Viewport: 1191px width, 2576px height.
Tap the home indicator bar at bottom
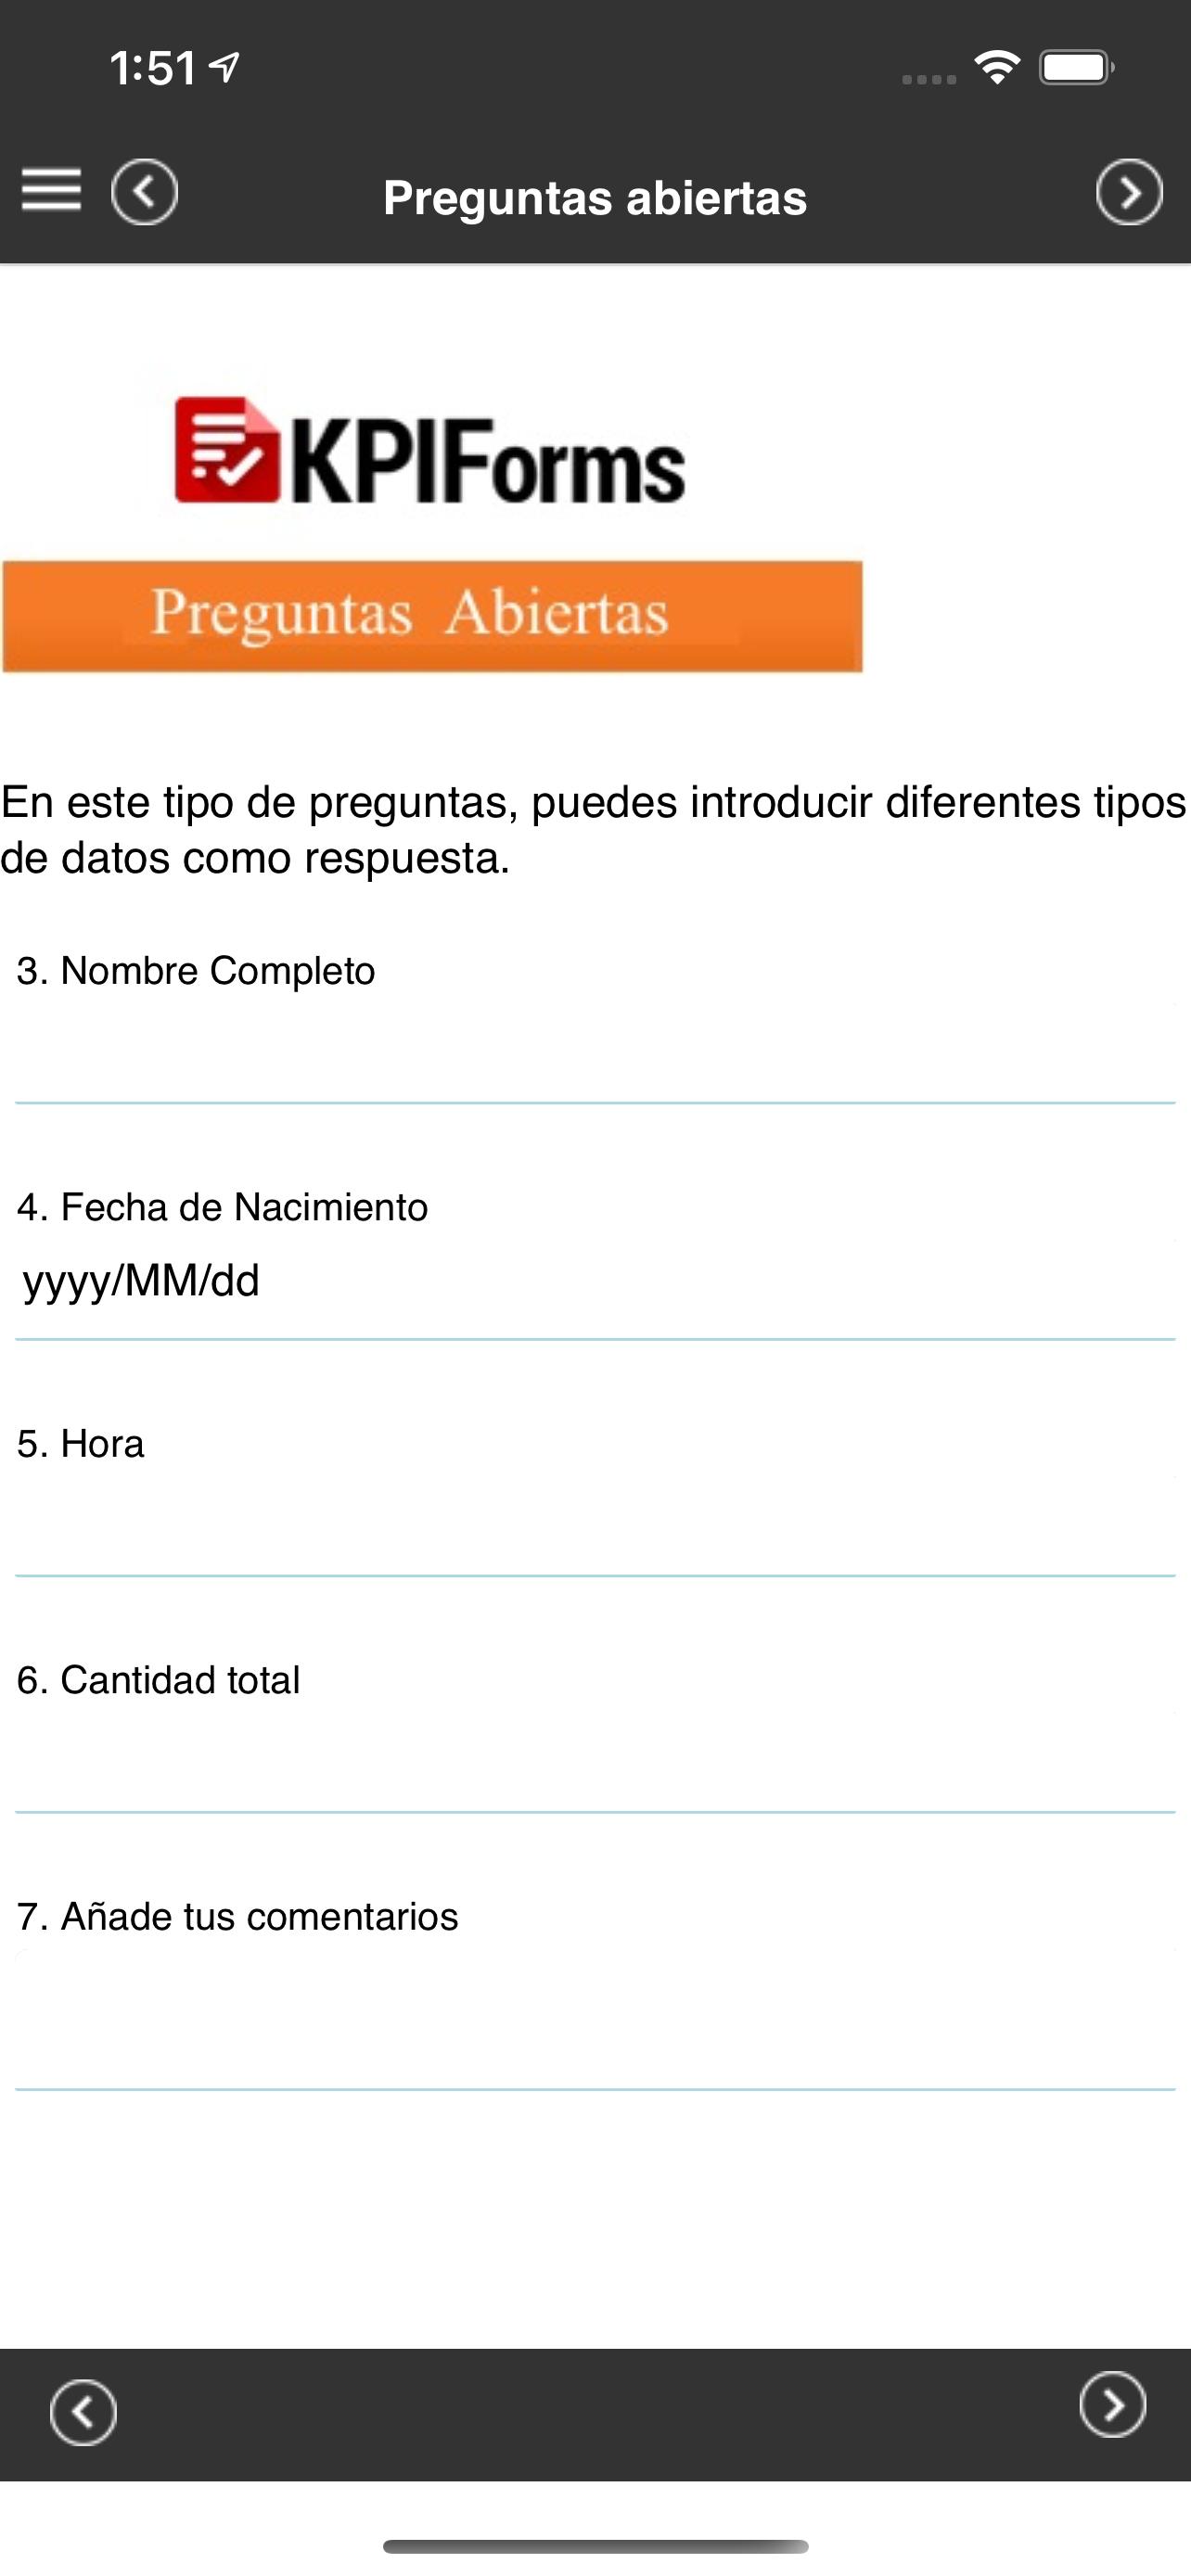click(x=595, y=2546)
